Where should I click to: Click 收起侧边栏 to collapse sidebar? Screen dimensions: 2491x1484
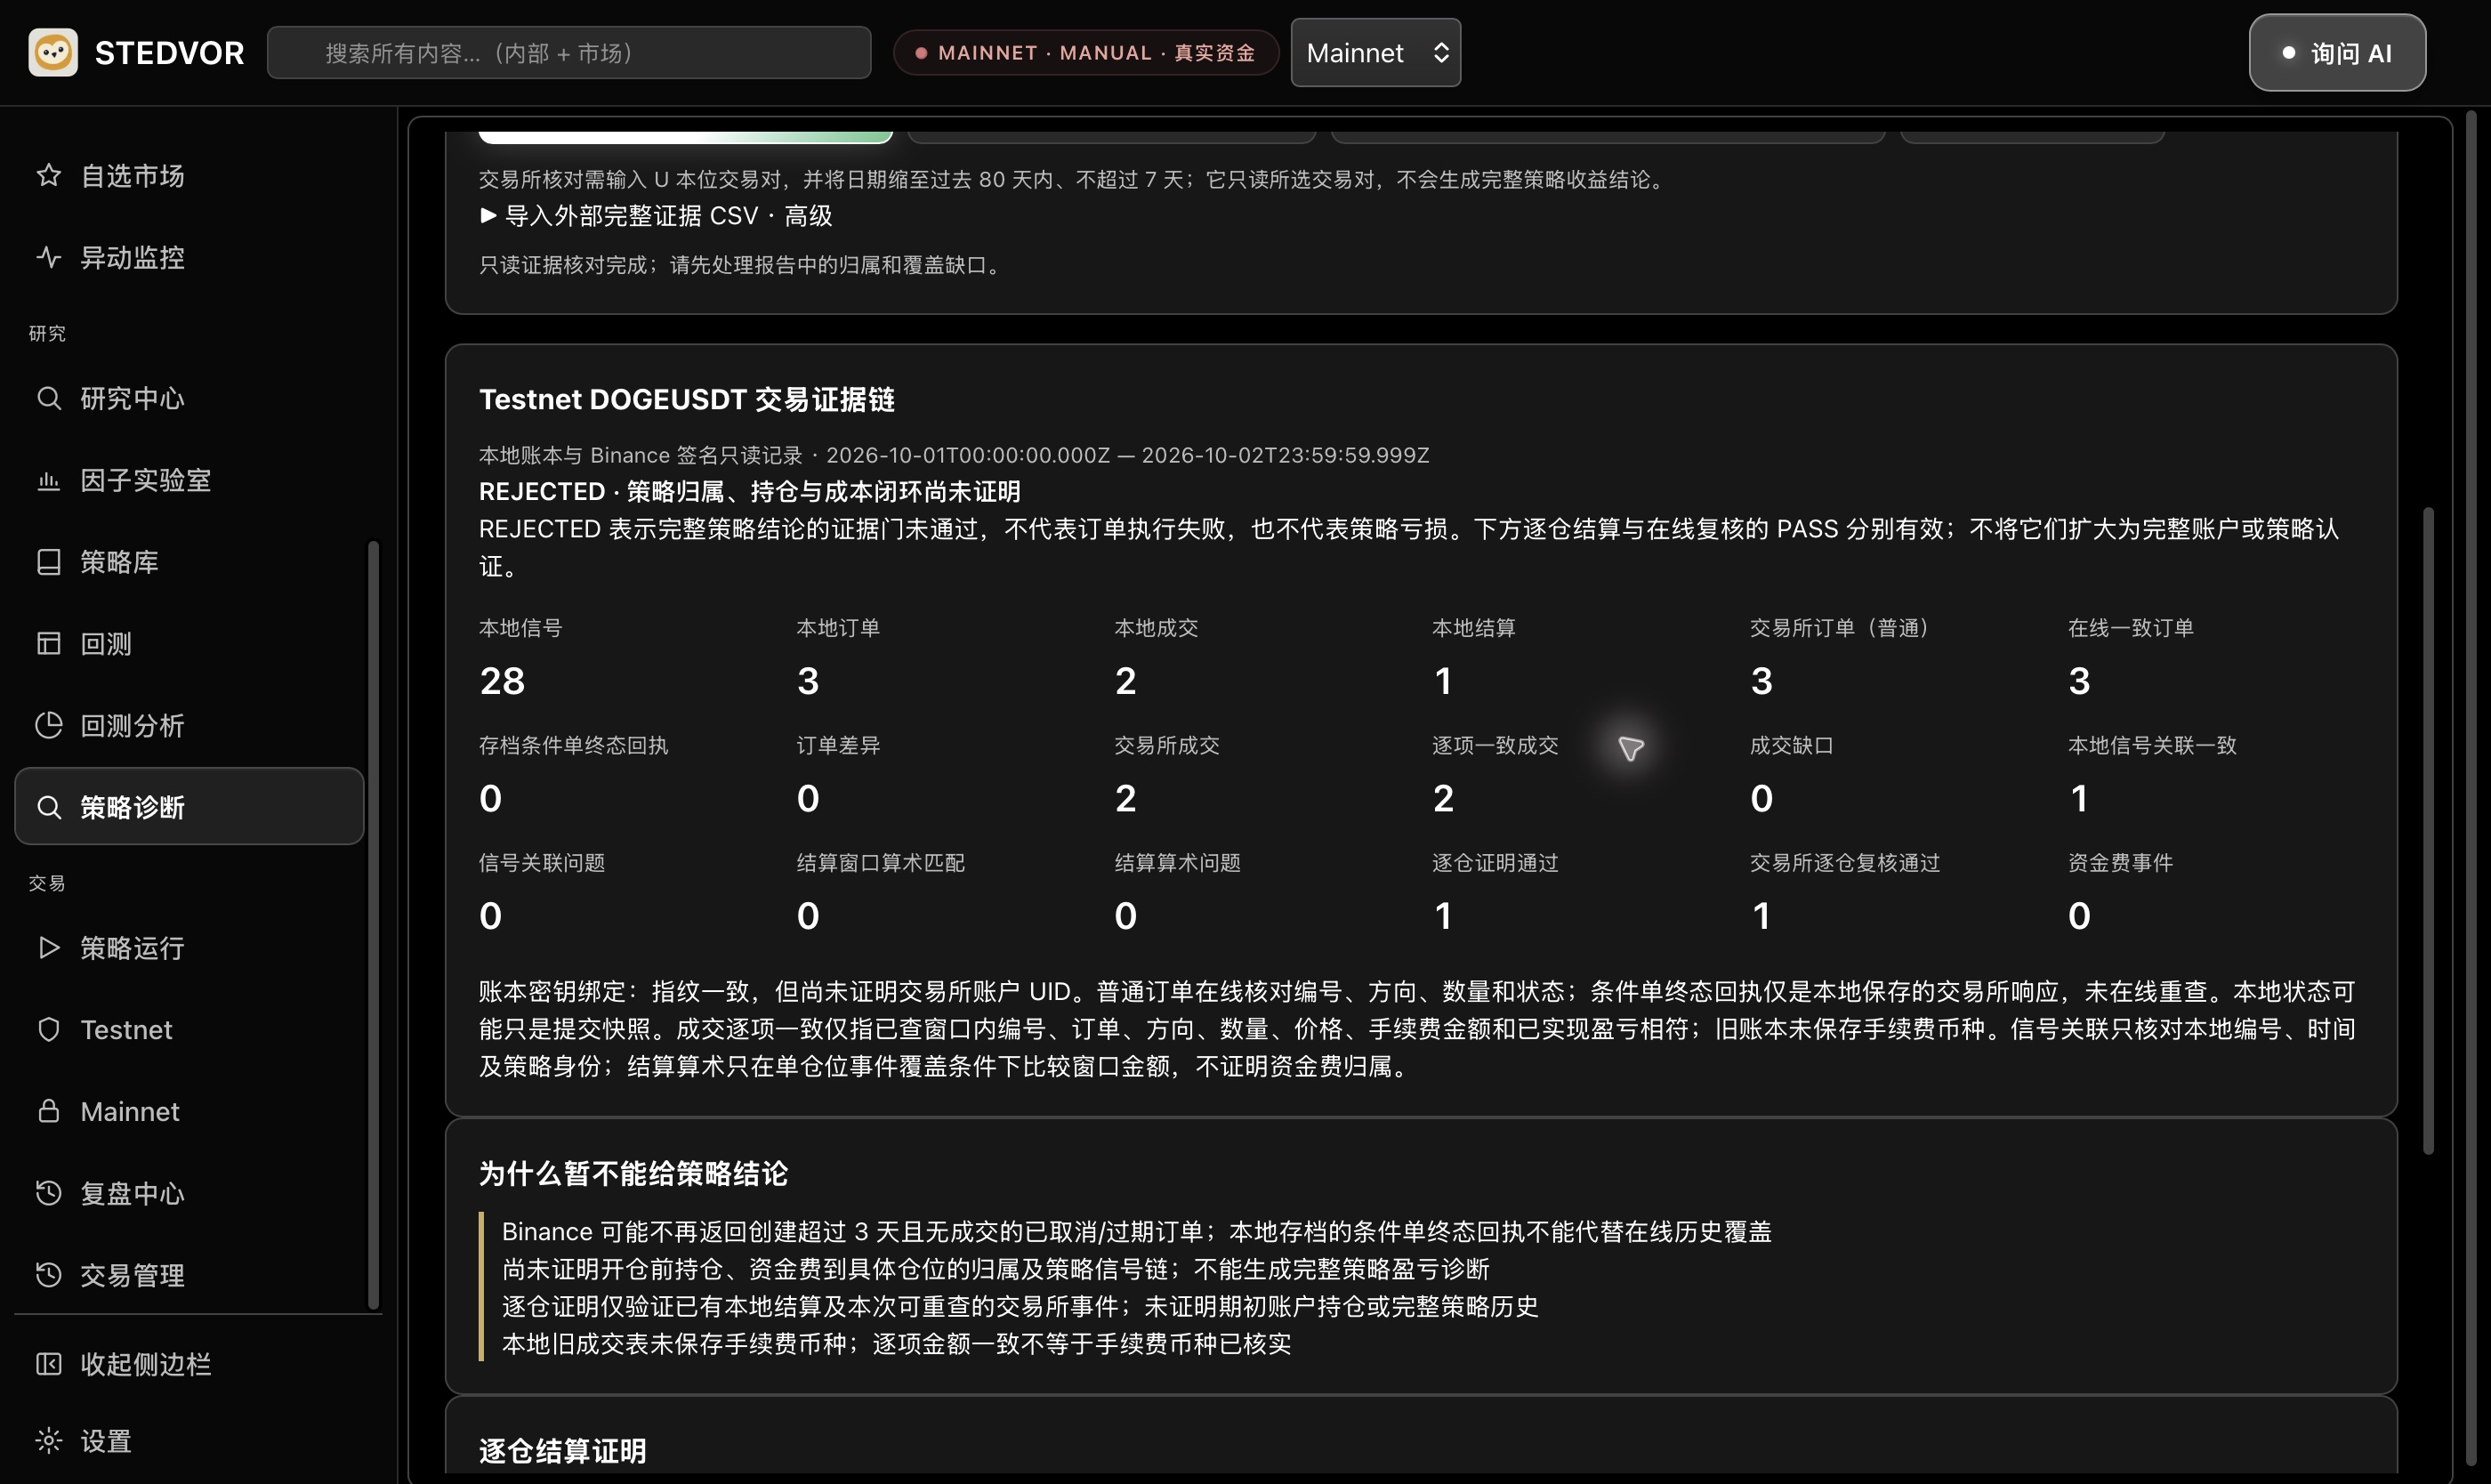(189, 1365)
